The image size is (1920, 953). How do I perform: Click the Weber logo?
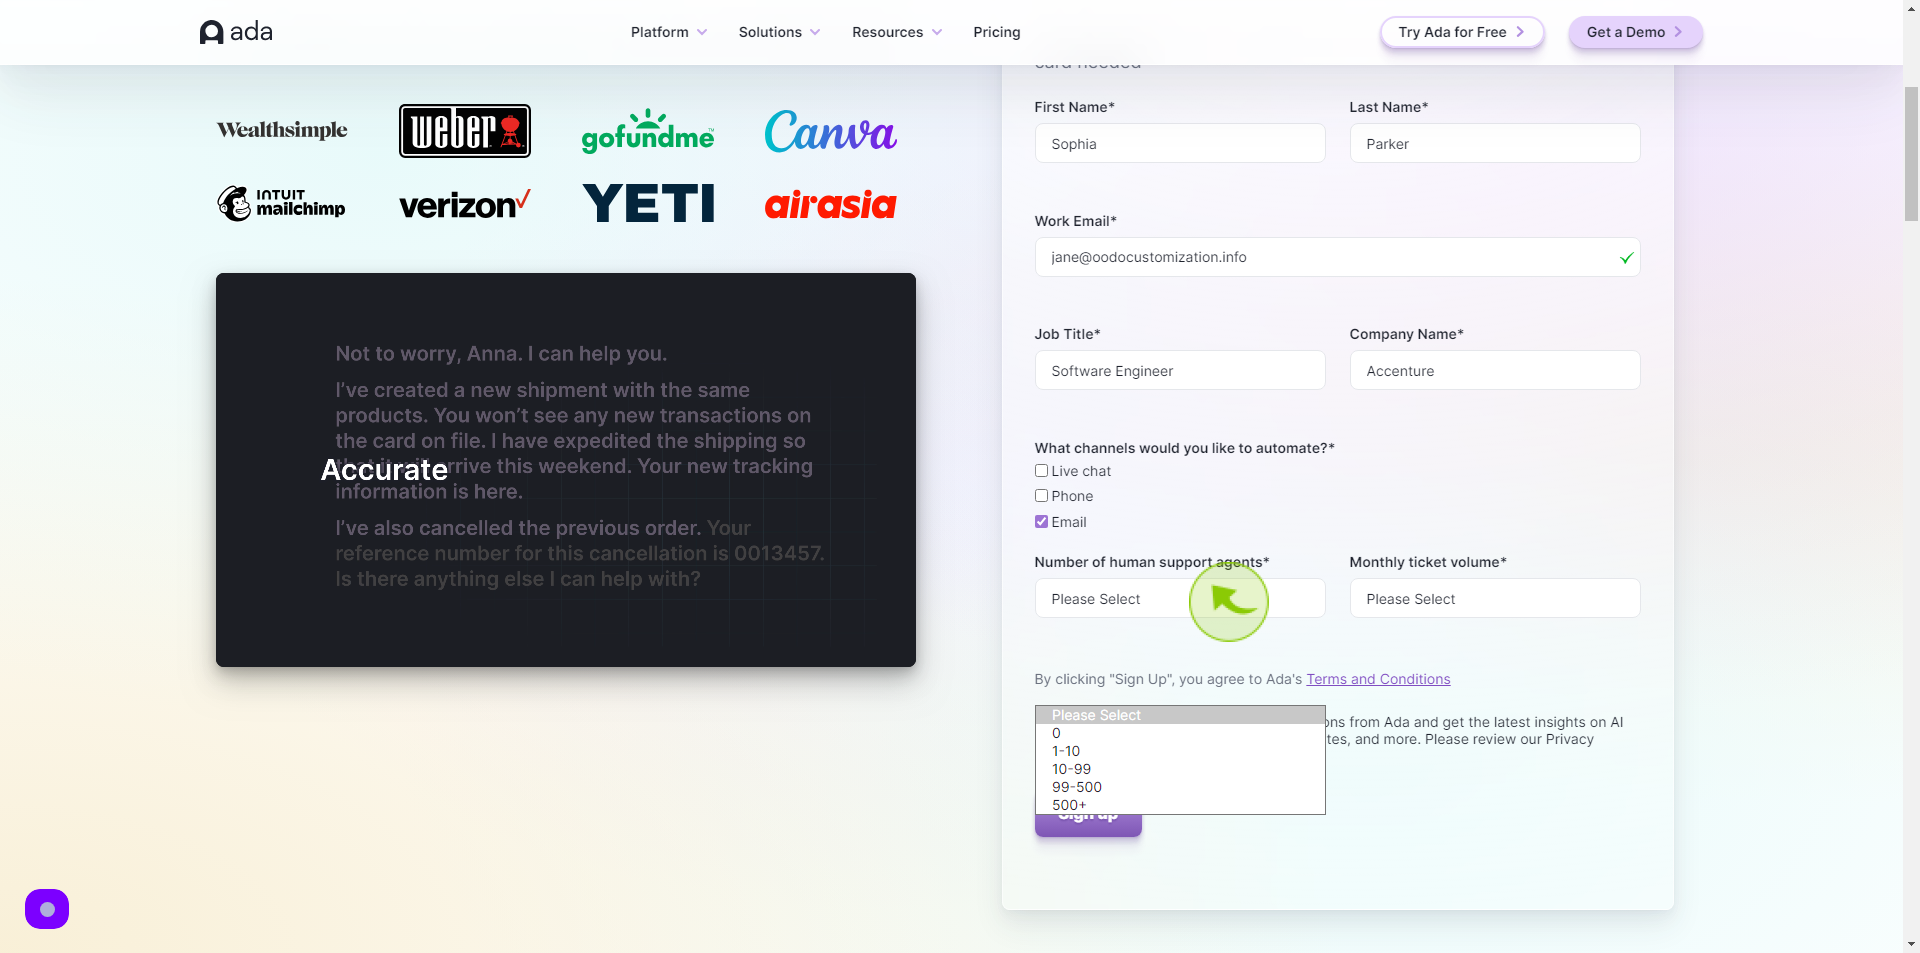465,131
